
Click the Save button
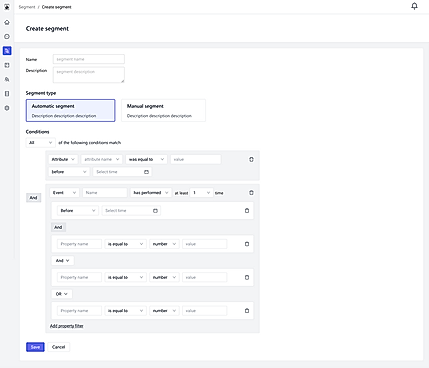35,347
